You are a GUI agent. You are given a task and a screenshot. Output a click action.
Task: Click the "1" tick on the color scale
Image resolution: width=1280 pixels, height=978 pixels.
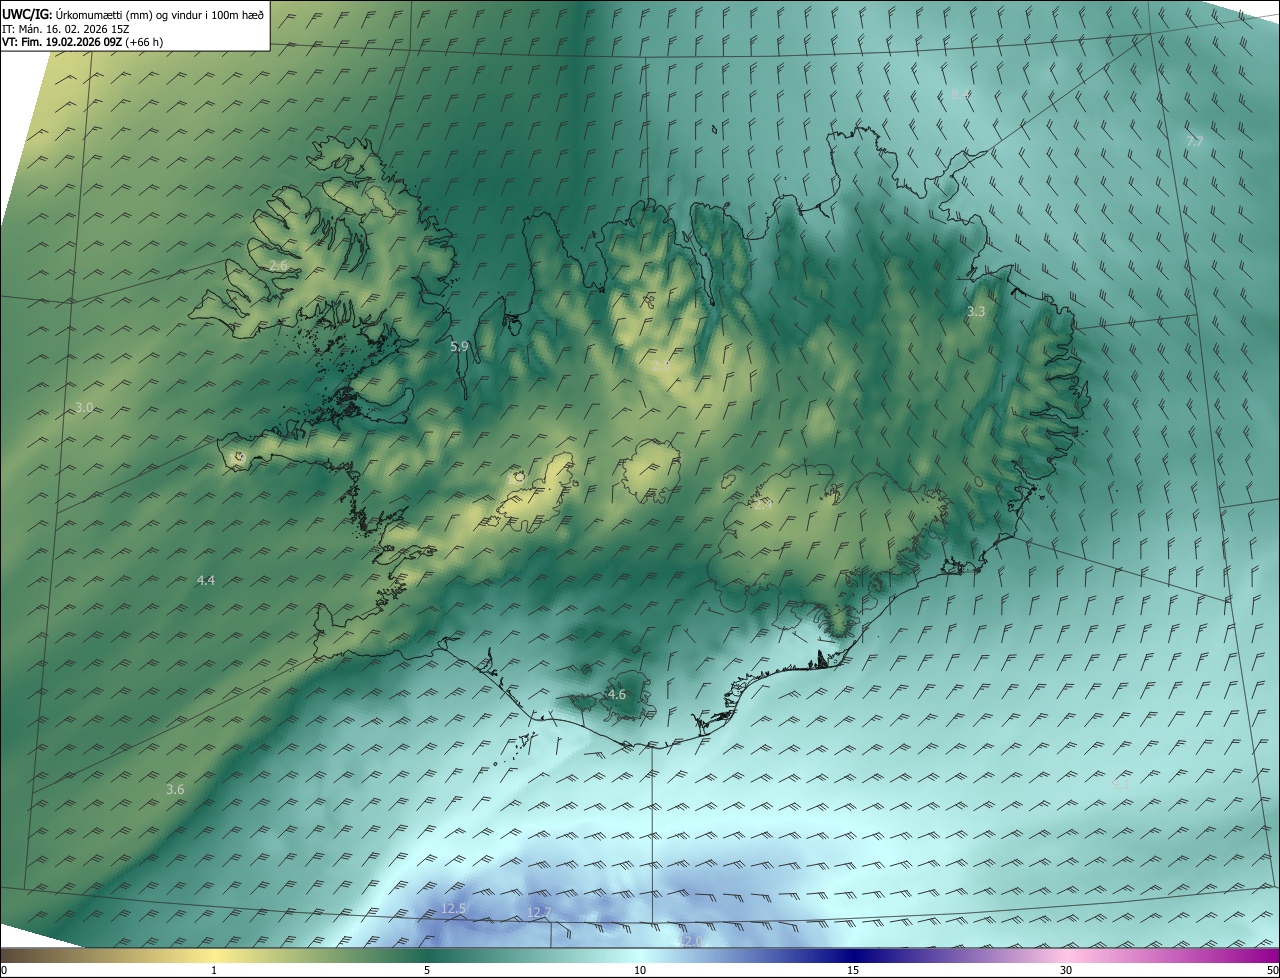[214, 970]
